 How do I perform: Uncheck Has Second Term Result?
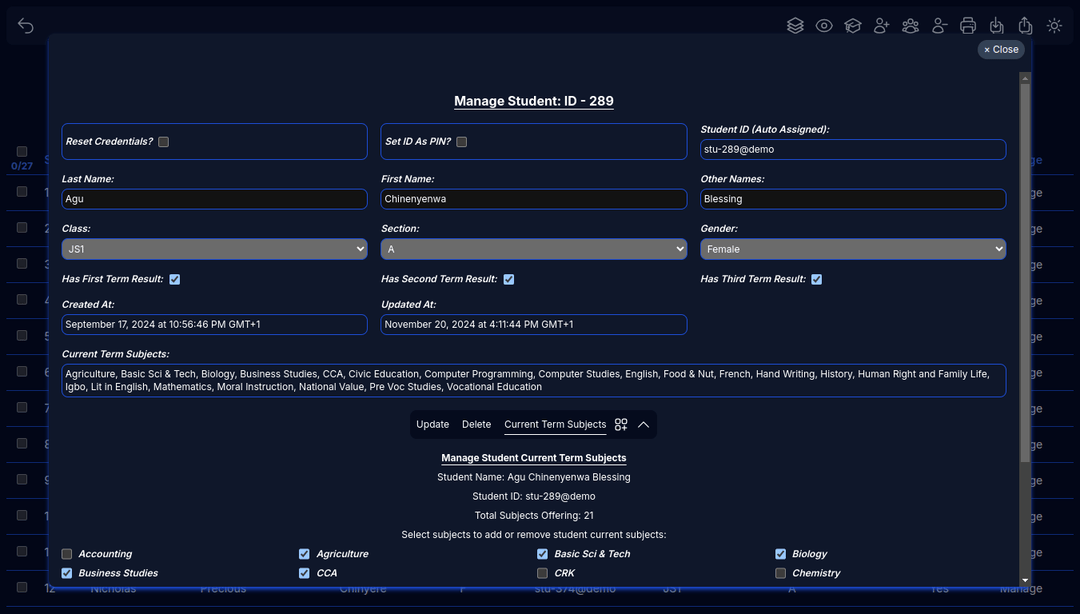(x=509, y=280)
